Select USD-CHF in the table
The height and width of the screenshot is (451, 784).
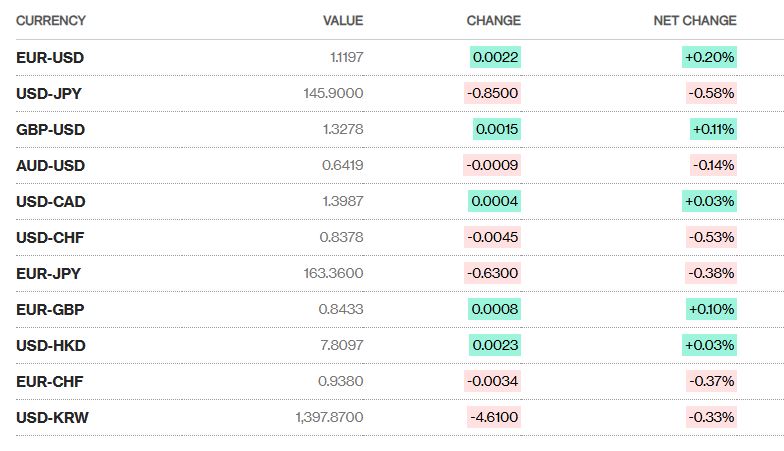(49, 238)
